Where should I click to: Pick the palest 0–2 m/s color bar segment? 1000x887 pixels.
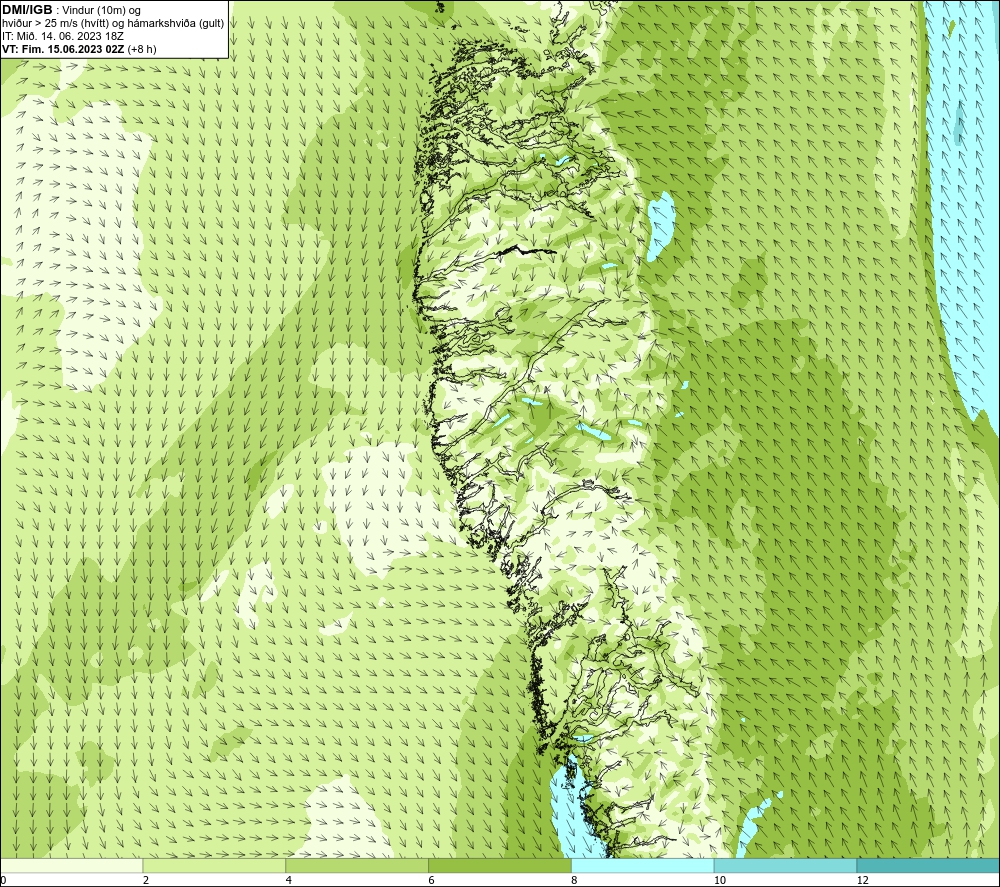coord(71,865)
